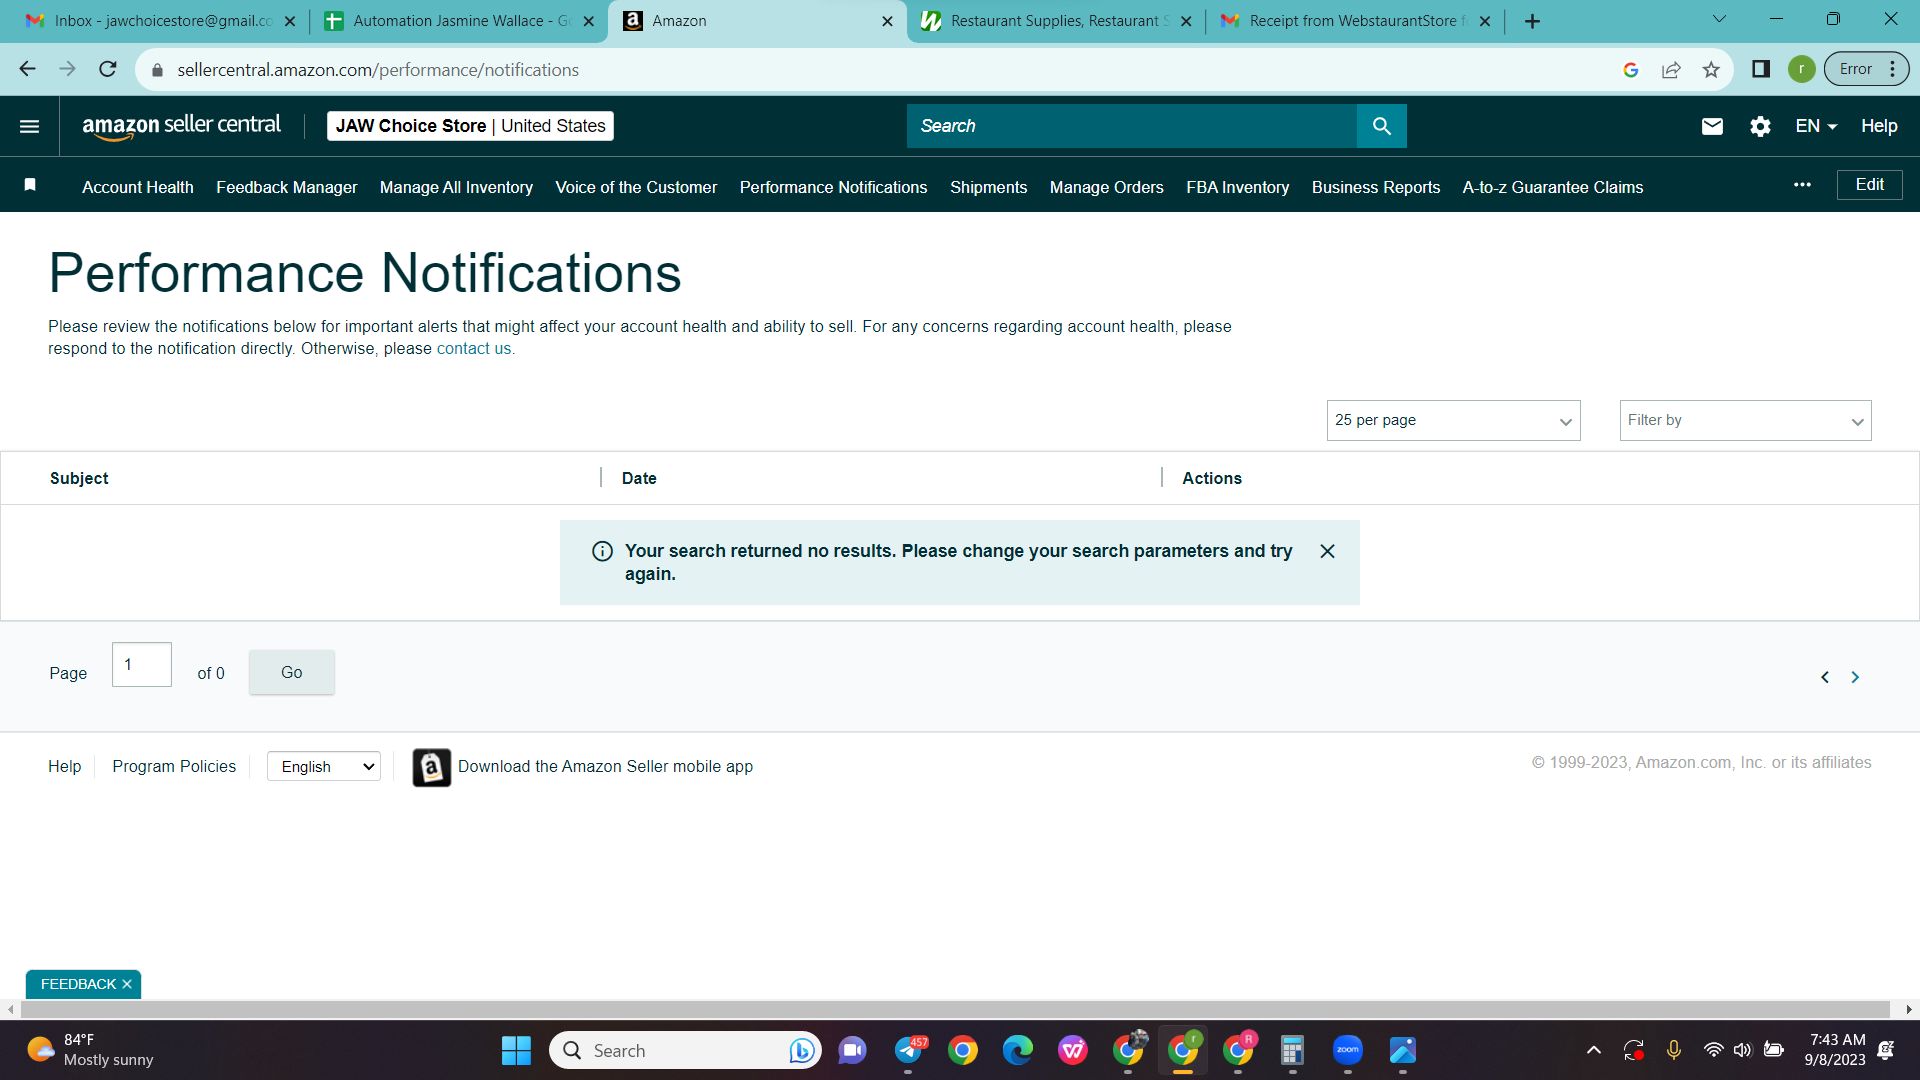1920x1080 pixels.
Task: Click the Edit navigation button
Action: tap(1870, 185)
